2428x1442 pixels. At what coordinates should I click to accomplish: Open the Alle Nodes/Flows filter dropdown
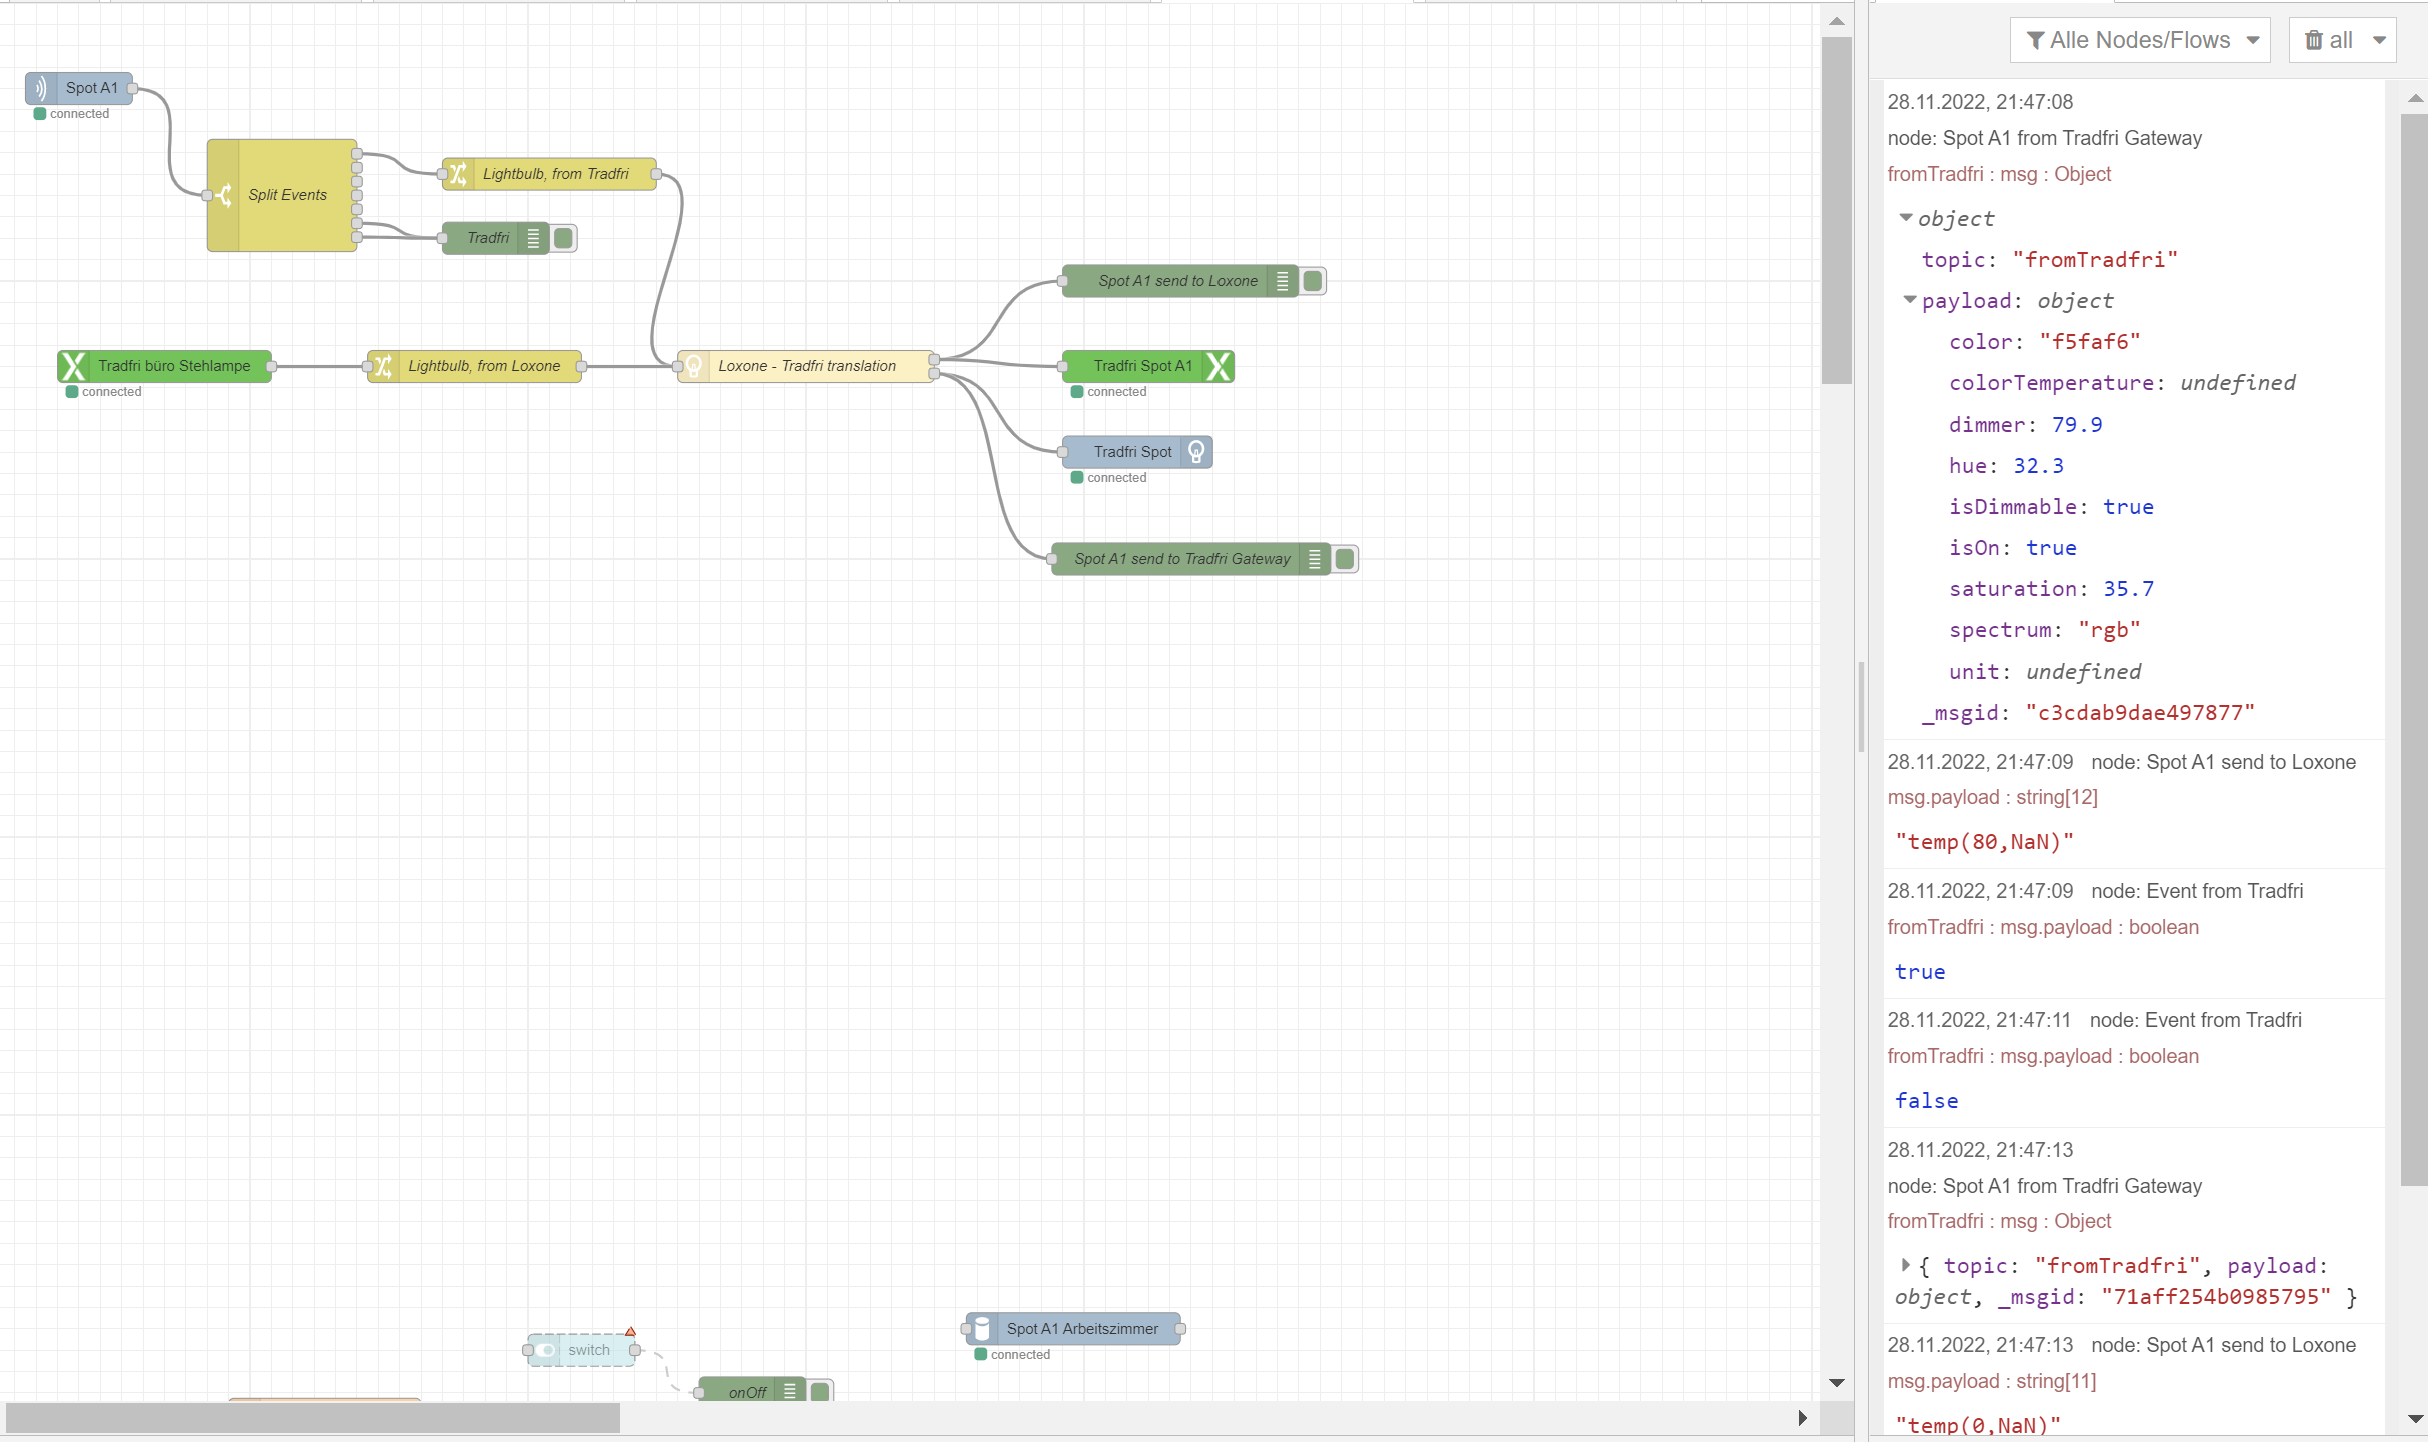(2140, 40)
